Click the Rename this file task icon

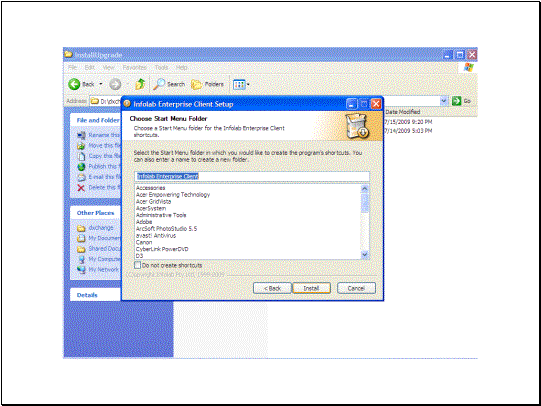pyautogui.click(x=81, y=135)
